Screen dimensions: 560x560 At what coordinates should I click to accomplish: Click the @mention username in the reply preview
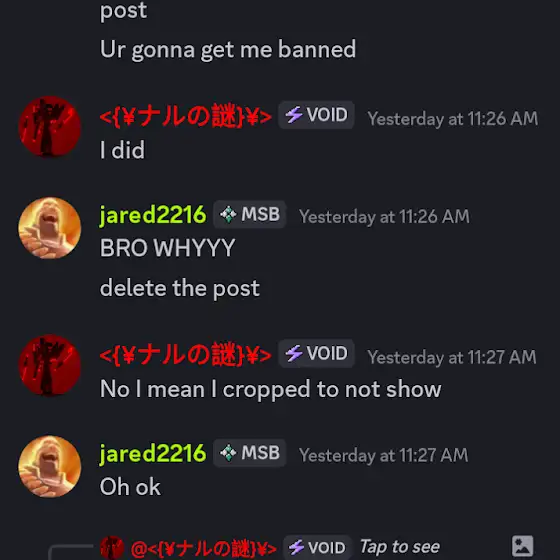coord(204,548)
